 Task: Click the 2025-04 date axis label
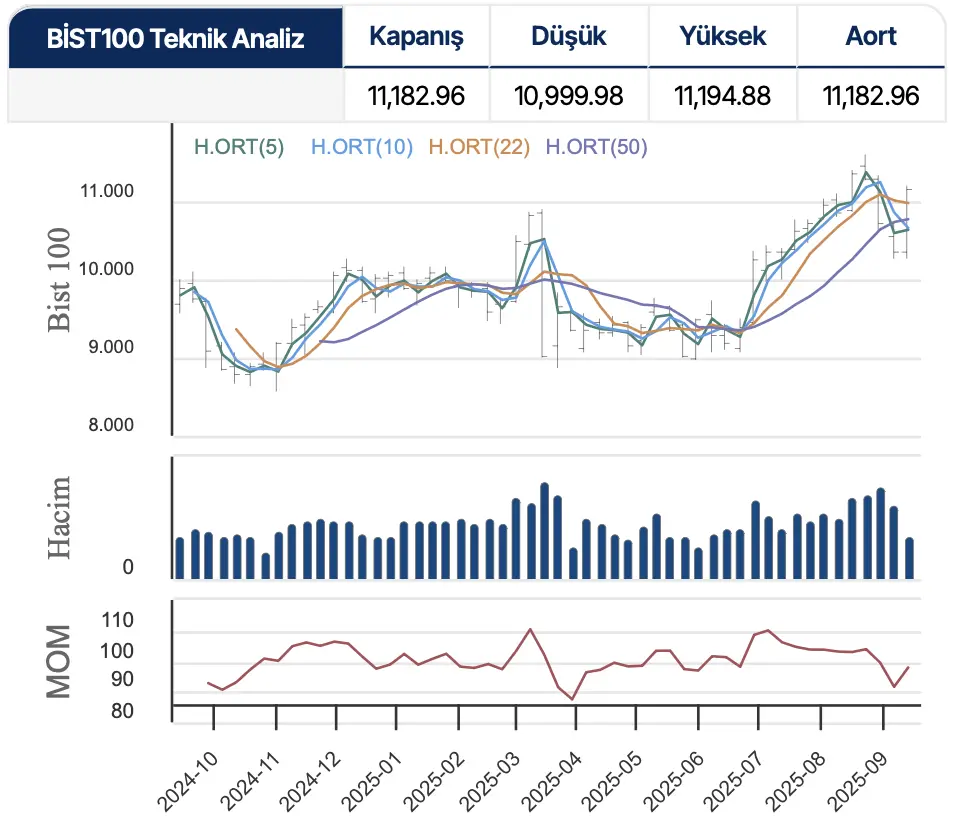pyautogui.click(x=551, y=781)
